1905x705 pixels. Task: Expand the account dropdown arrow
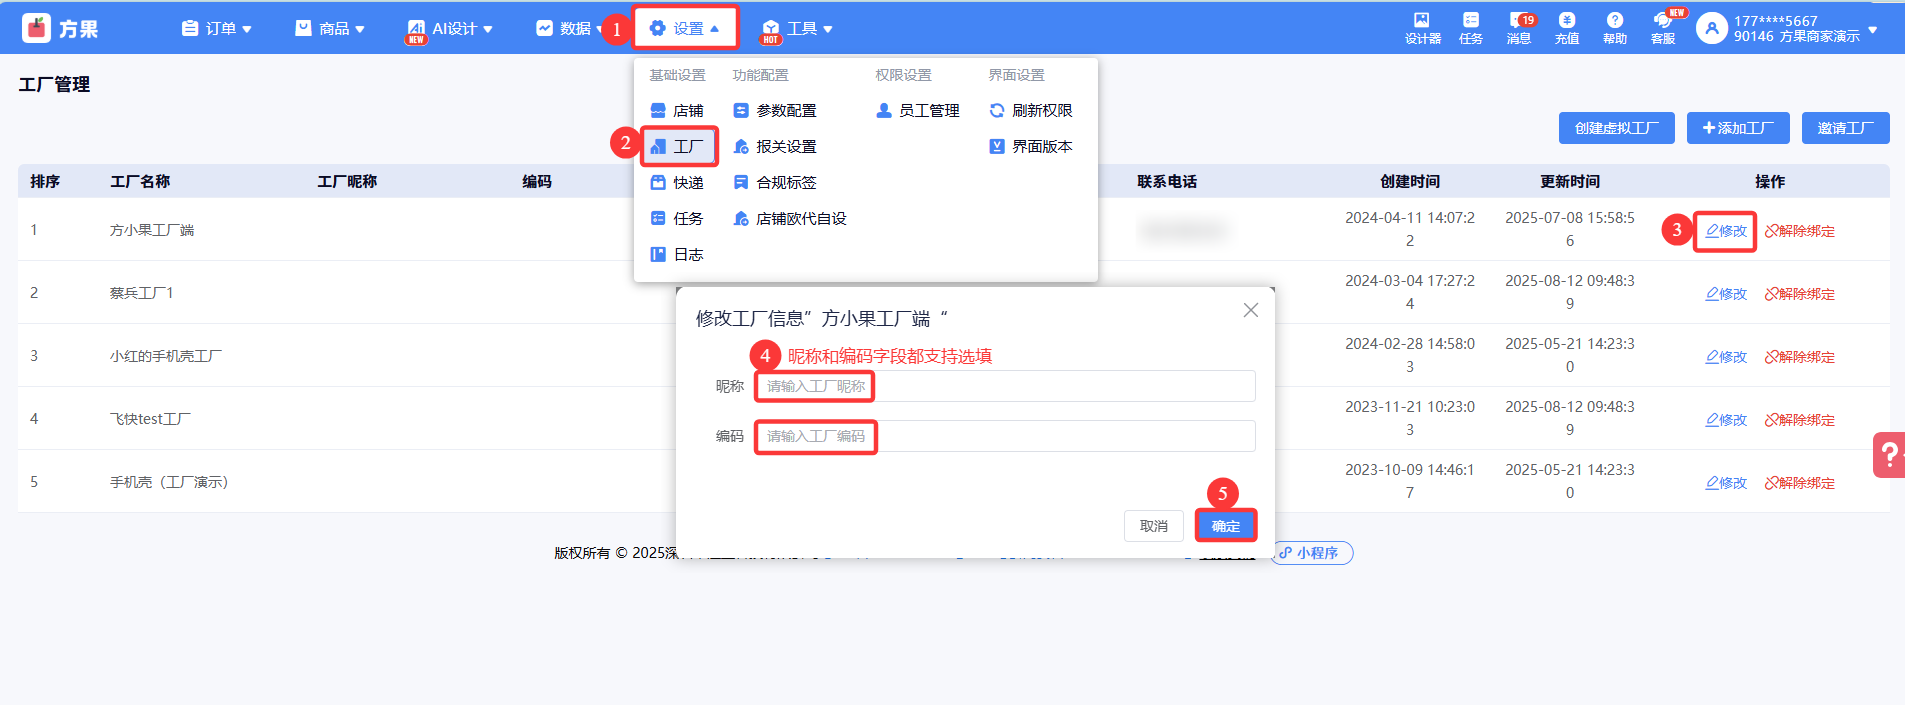tap(1873, 29)
